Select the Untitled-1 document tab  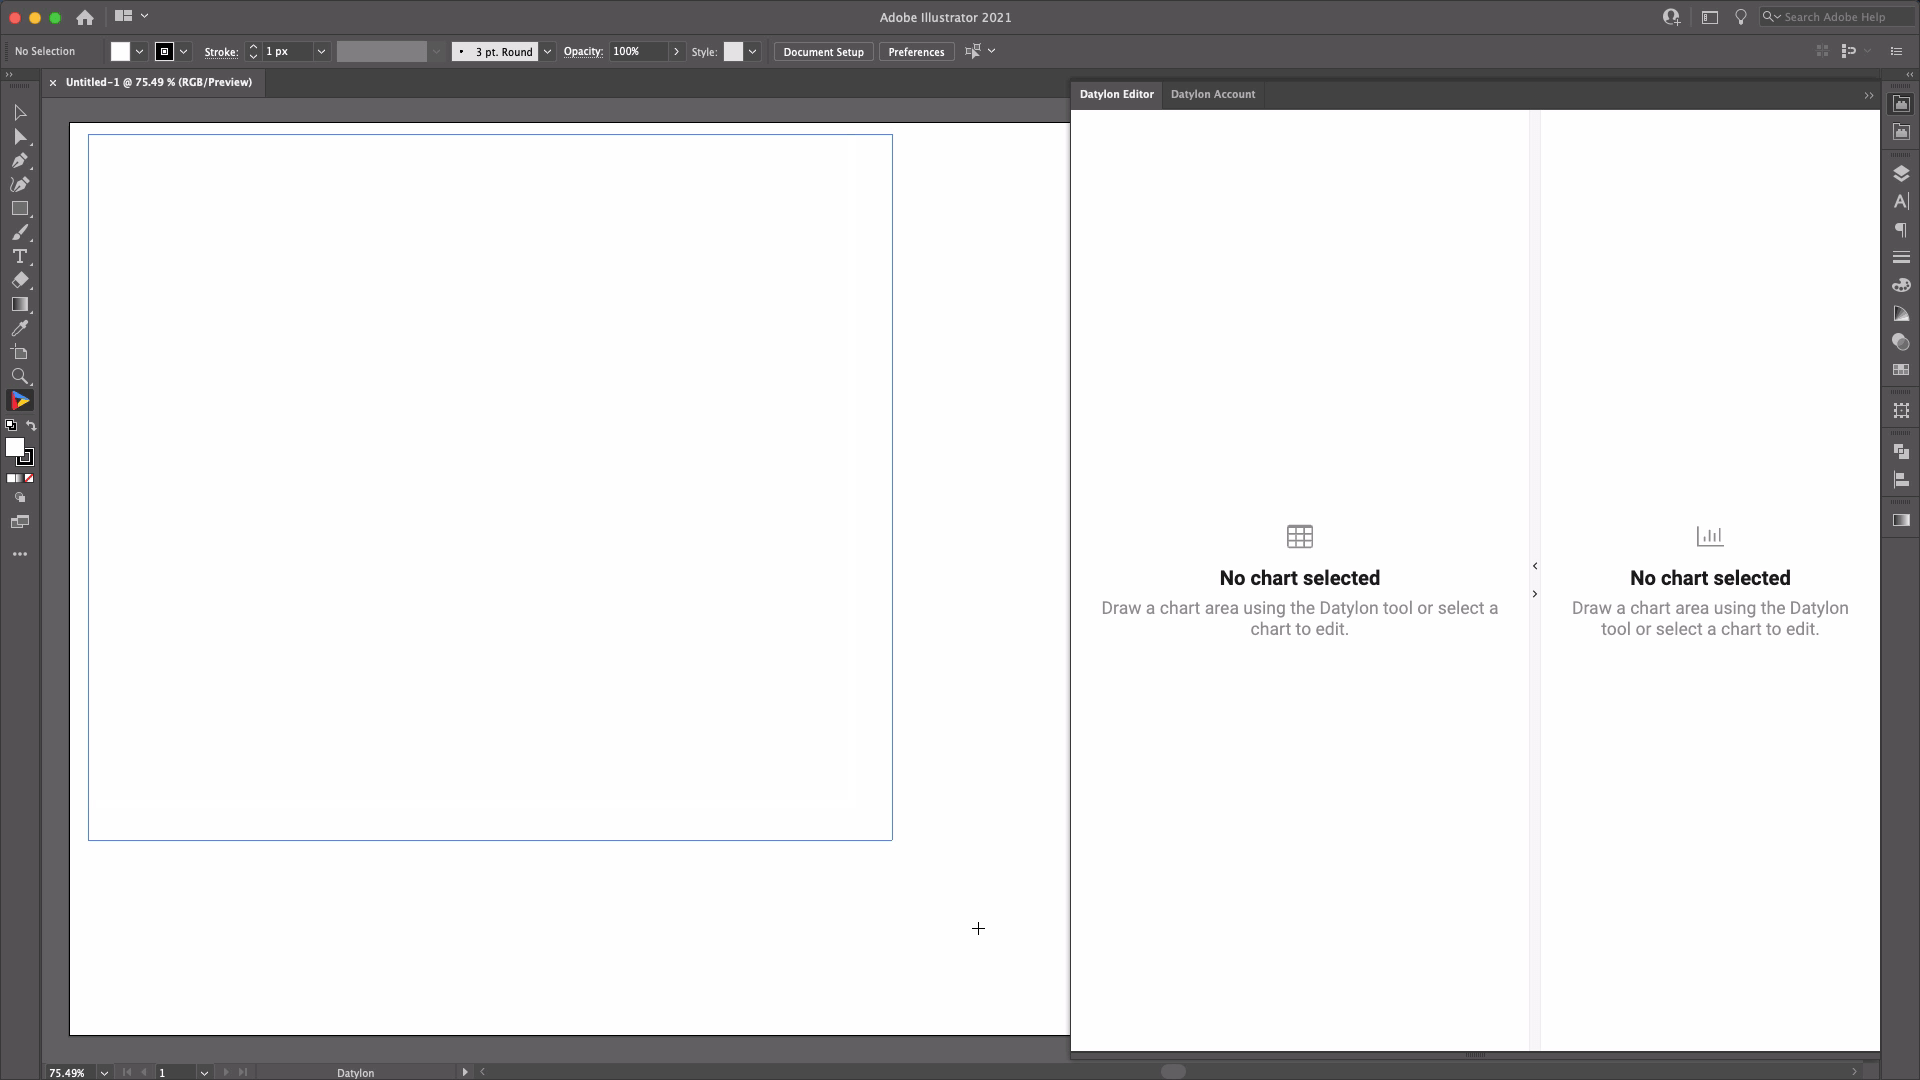[x=160, y=82]
